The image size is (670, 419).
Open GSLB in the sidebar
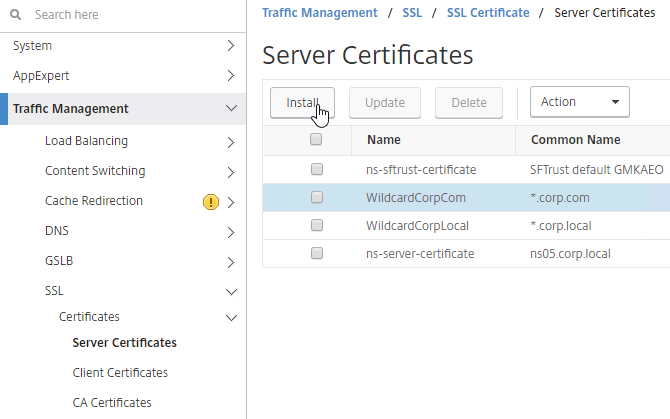point(59,261)
